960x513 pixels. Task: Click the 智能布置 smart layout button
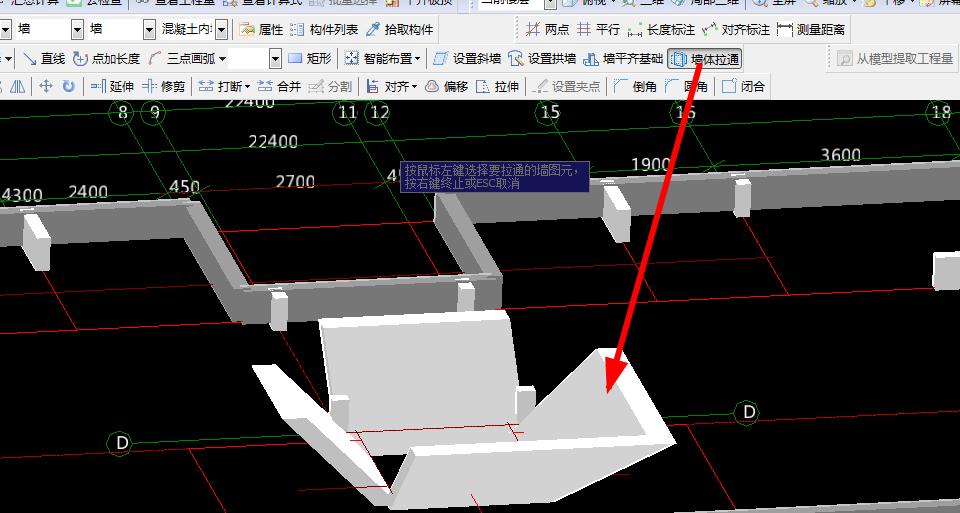[378, 59]
